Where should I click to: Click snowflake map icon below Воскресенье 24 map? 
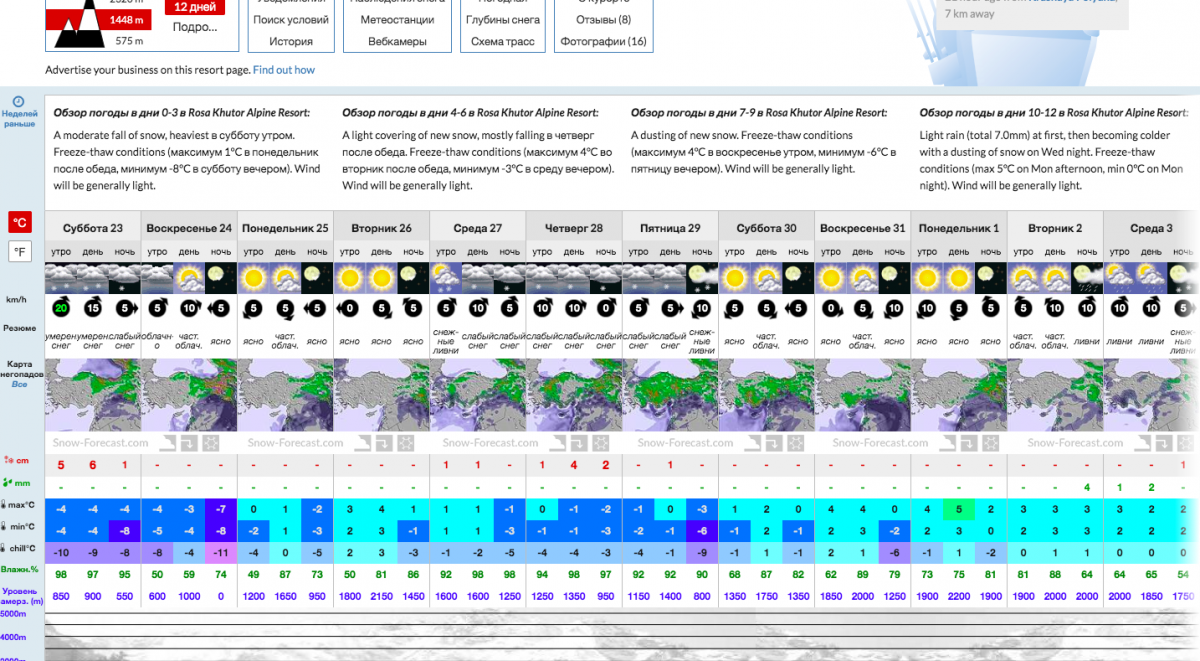coord(210,442)
